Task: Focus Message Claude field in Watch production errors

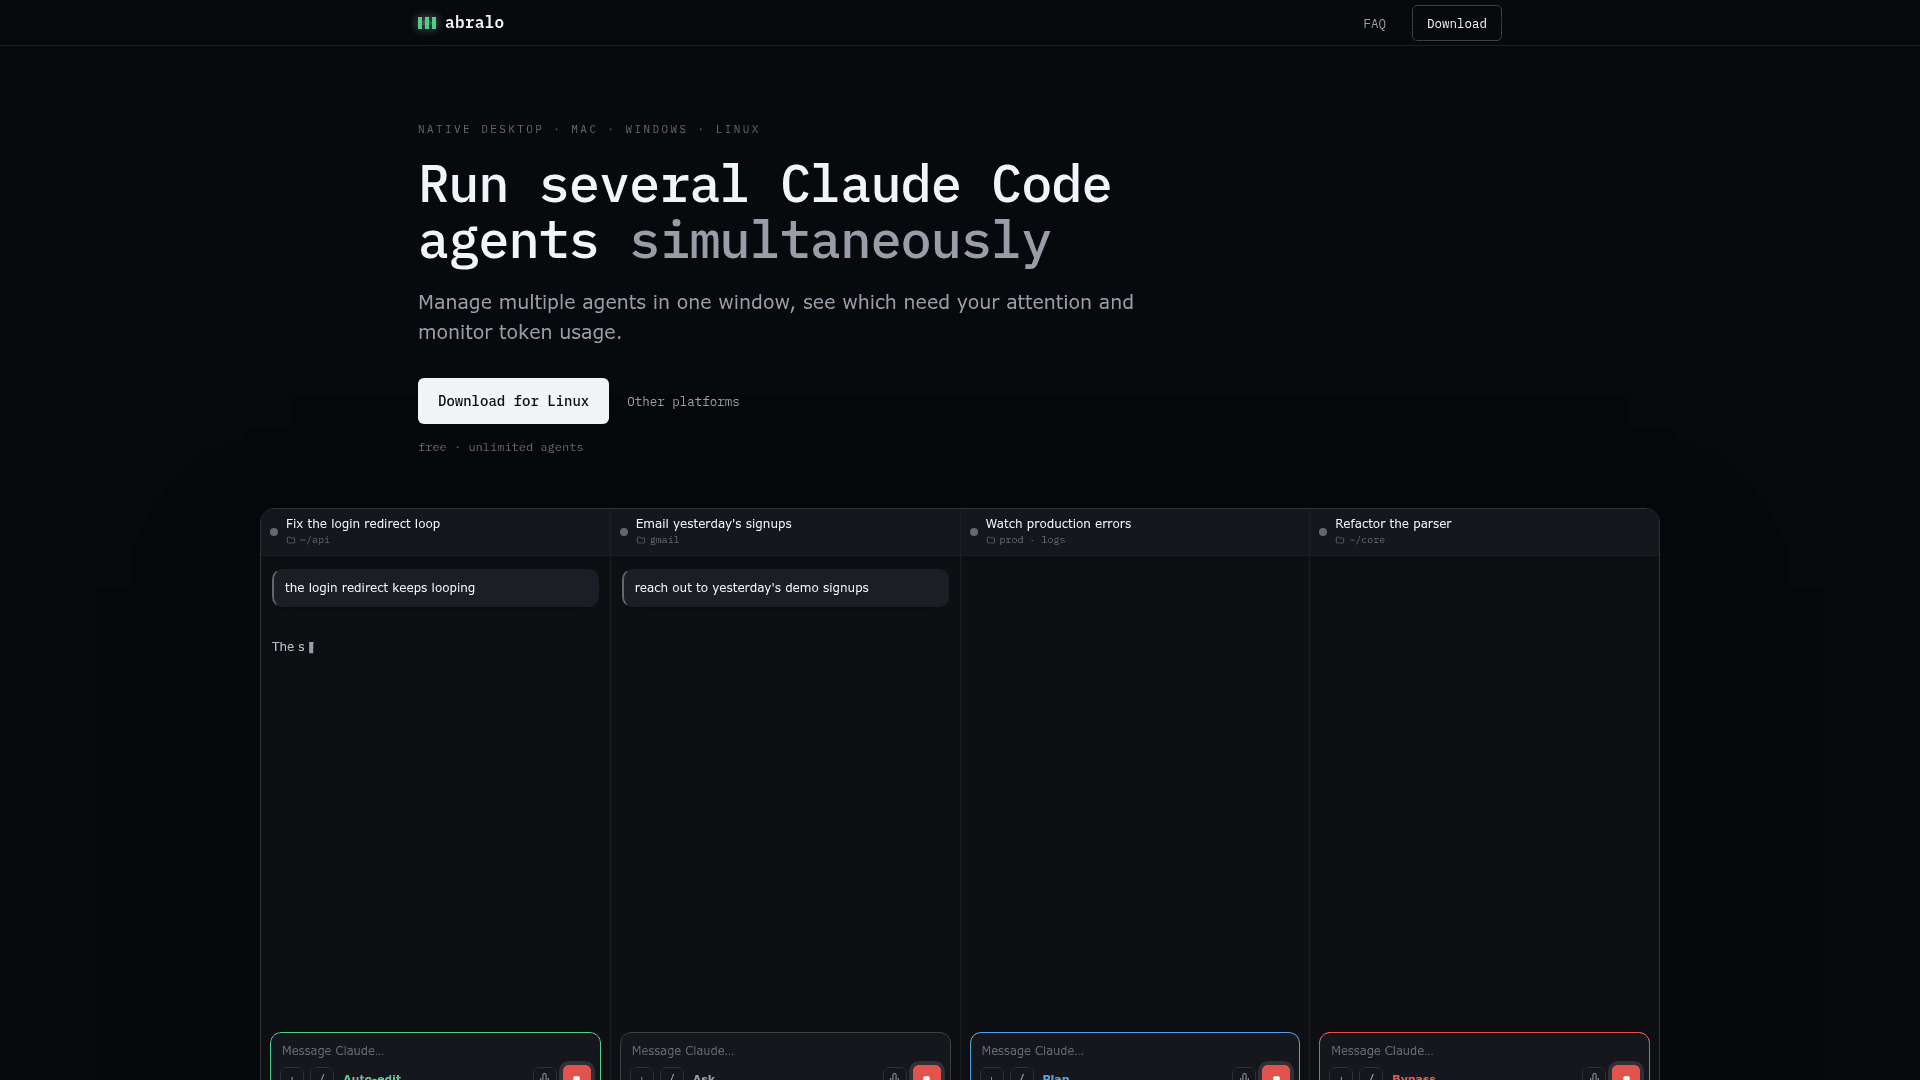Action: tap(1134, 1051)
